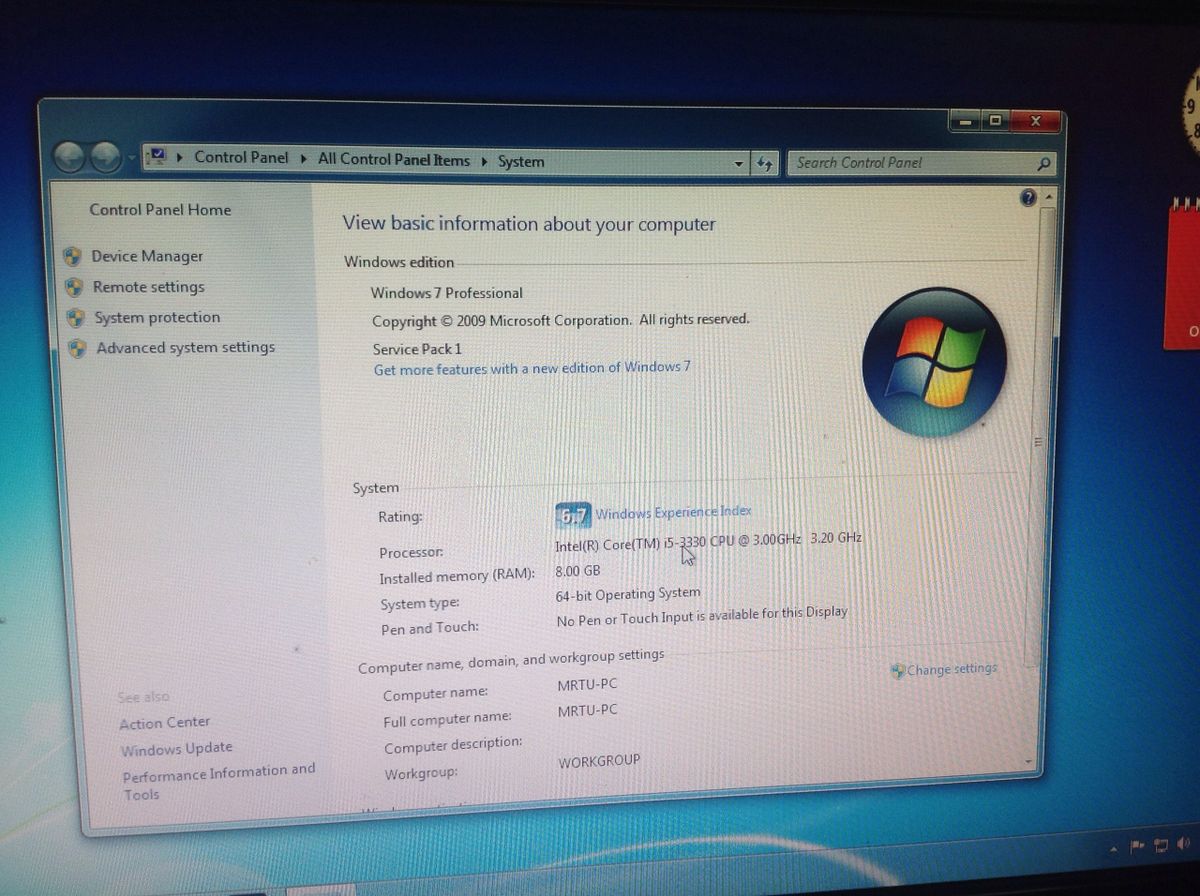Open Remote settings link
The width and height of the screenshot is (1200, 896).
(x=149, y=287)
